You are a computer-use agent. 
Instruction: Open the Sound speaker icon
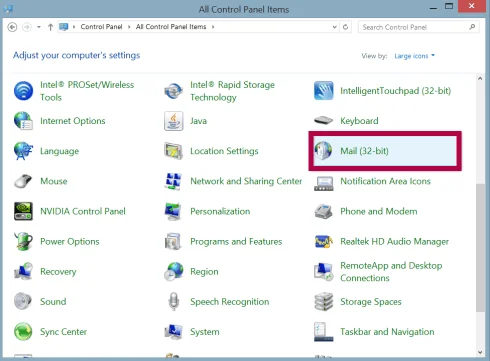23,301
